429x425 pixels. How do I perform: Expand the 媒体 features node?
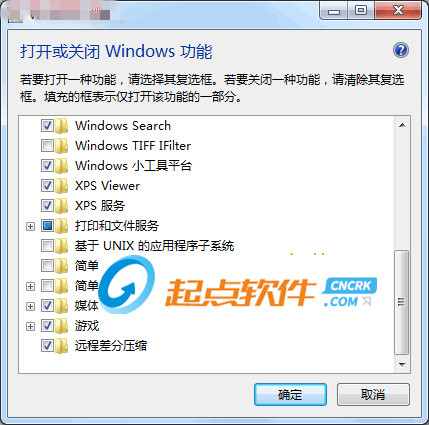pos(30,306)
